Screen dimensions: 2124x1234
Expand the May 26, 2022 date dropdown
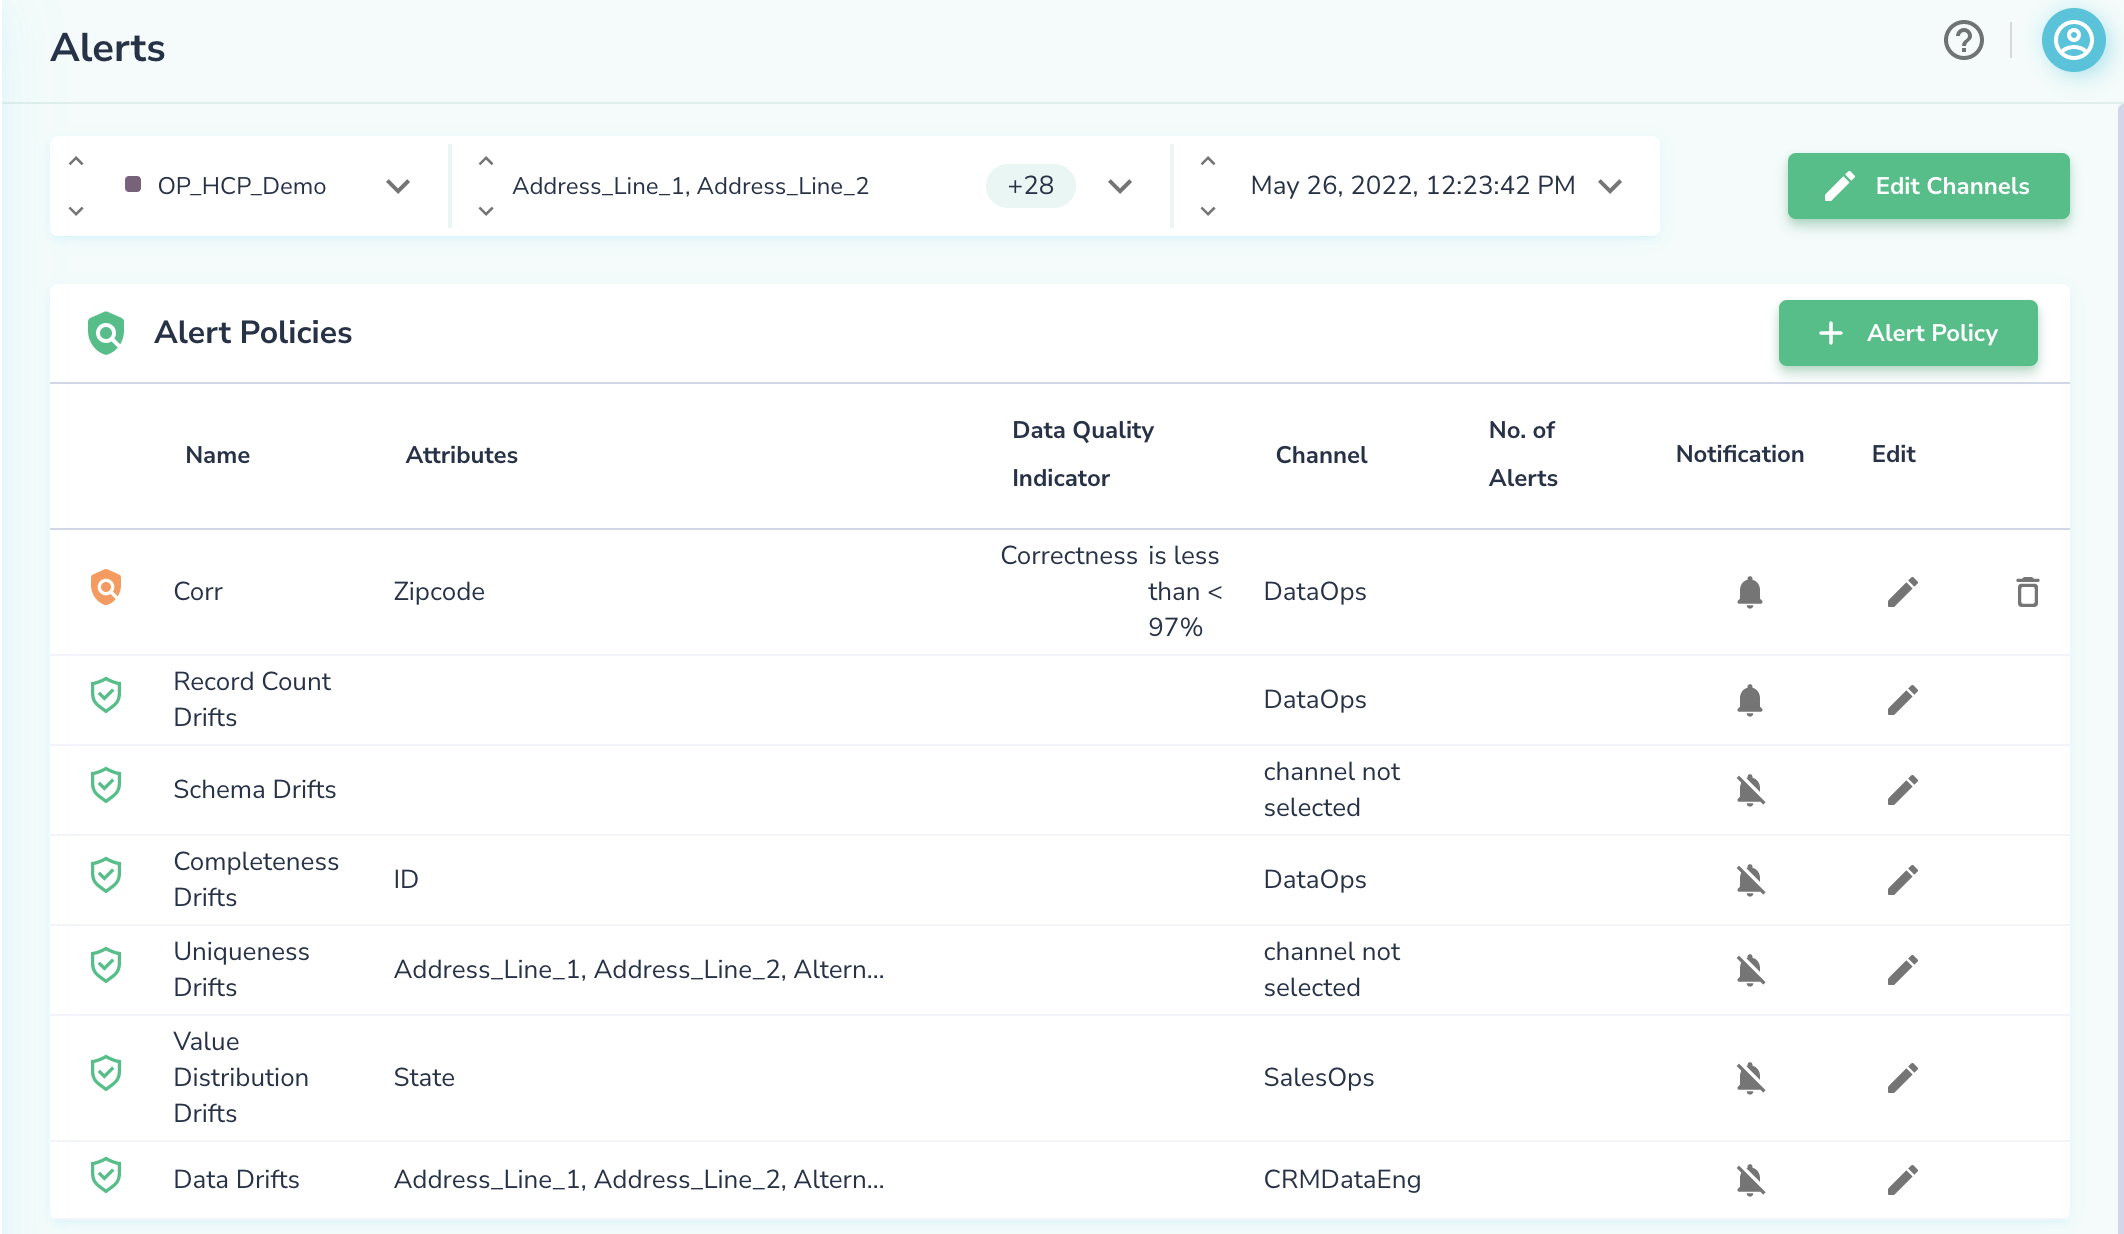[x=1610, y=186]
